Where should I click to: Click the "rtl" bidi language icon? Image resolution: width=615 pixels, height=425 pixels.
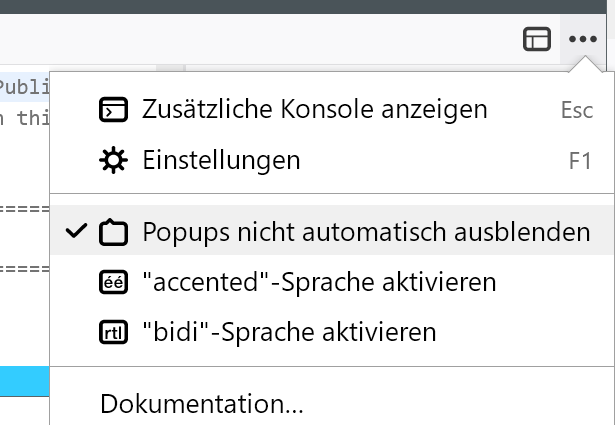coord(114,333)
